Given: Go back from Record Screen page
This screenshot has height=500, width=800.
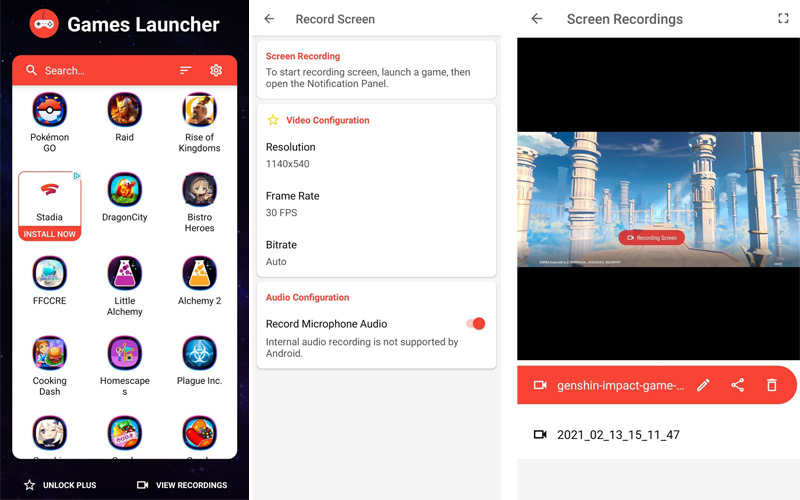Looking at the screenshot, I should [x=269, y=19].
